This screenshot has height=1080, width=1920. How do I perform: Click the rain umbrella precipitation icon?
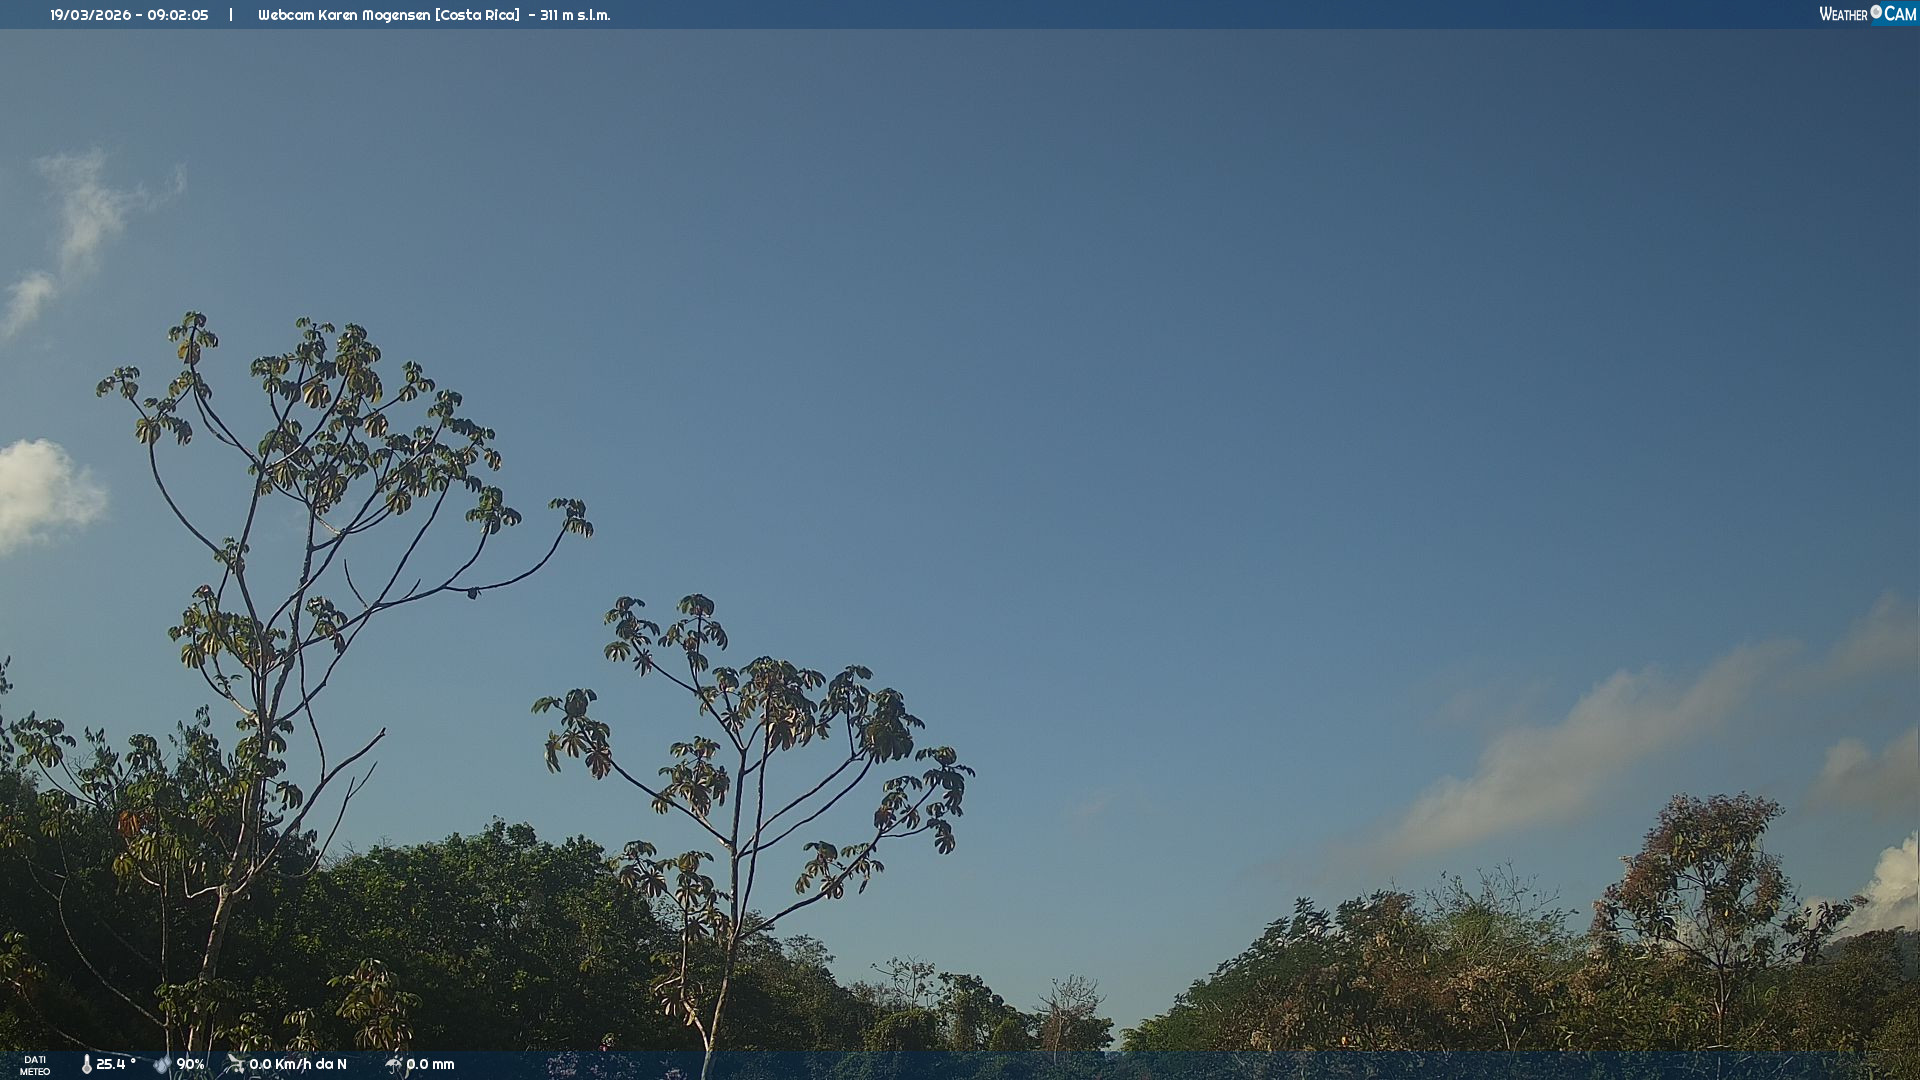[394, 1064]
